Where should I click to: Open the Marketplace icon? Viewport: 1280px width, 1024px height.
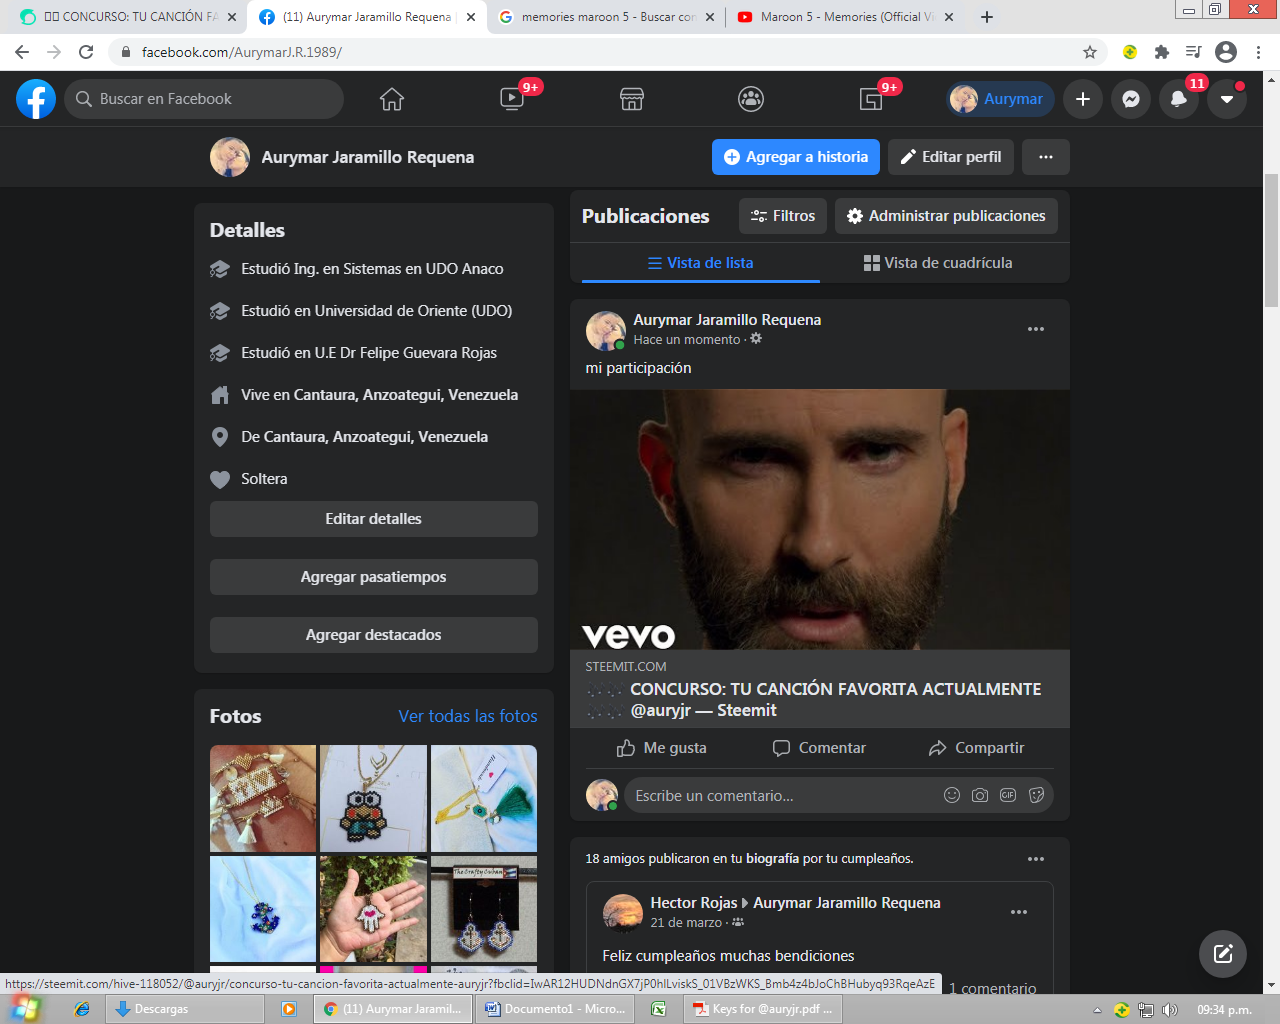[631, 99]
